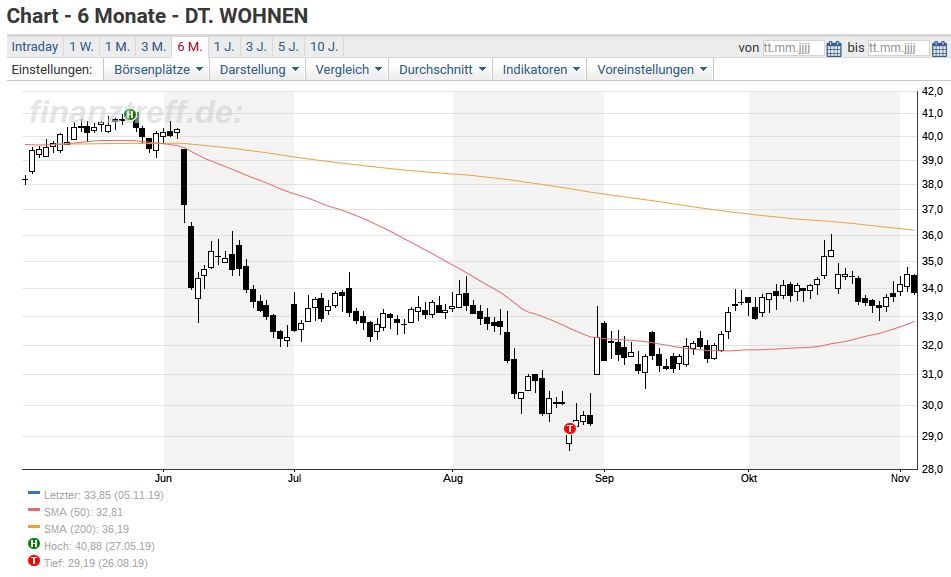The image size is (951, 577).
Task: Switch to the 3 J. time range tab
Action: coord(256,47)
